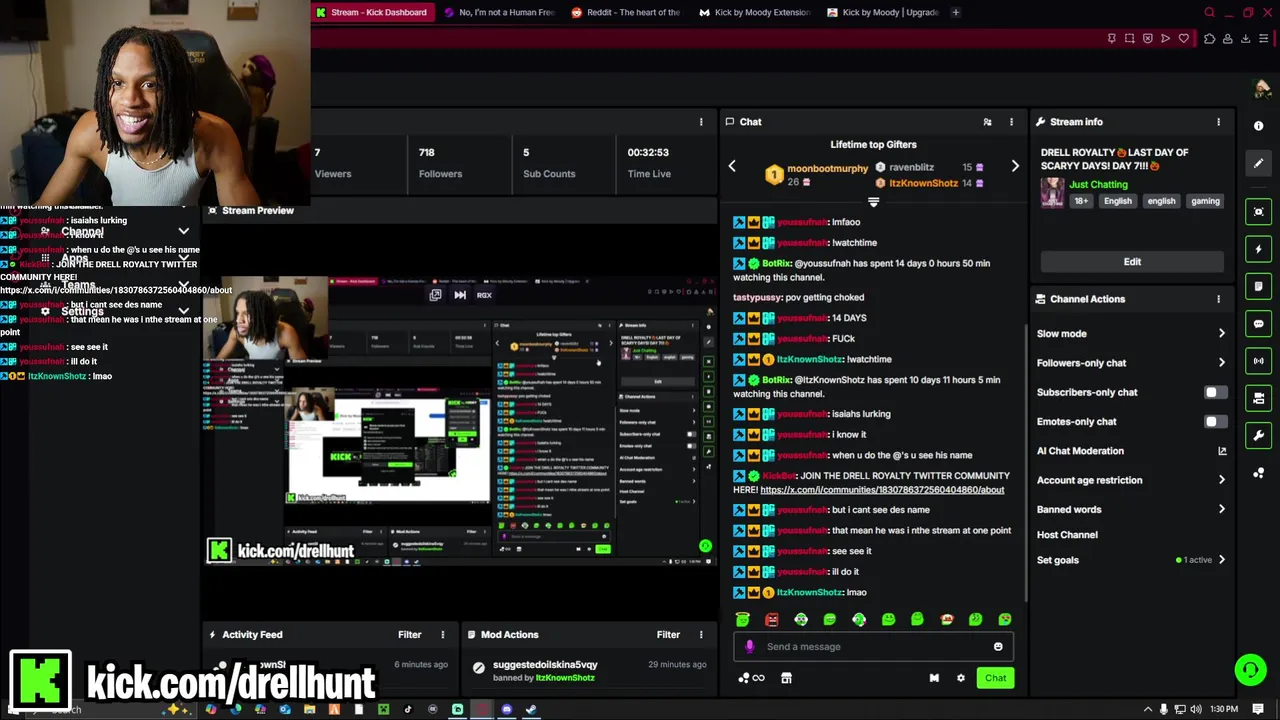1280x720 pixels.
Task: Click the pin icon in browser address bar
Action: (x=1112, y=39)
